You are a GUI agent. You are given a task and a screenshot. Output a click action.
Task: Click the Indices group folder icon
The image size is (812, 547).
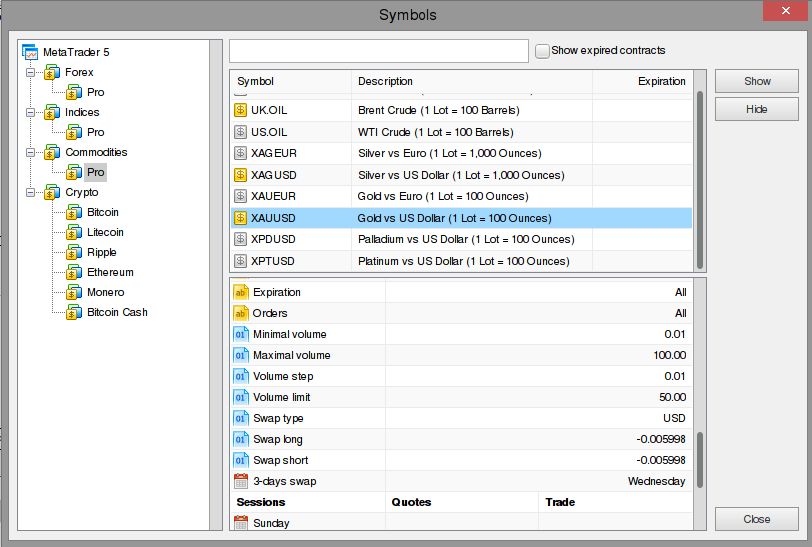click(52, 112)
